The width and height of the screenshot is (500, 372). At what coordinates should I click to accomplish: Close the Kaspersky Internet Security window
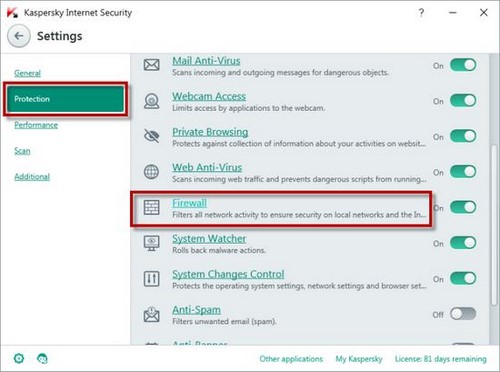(484, 13)
